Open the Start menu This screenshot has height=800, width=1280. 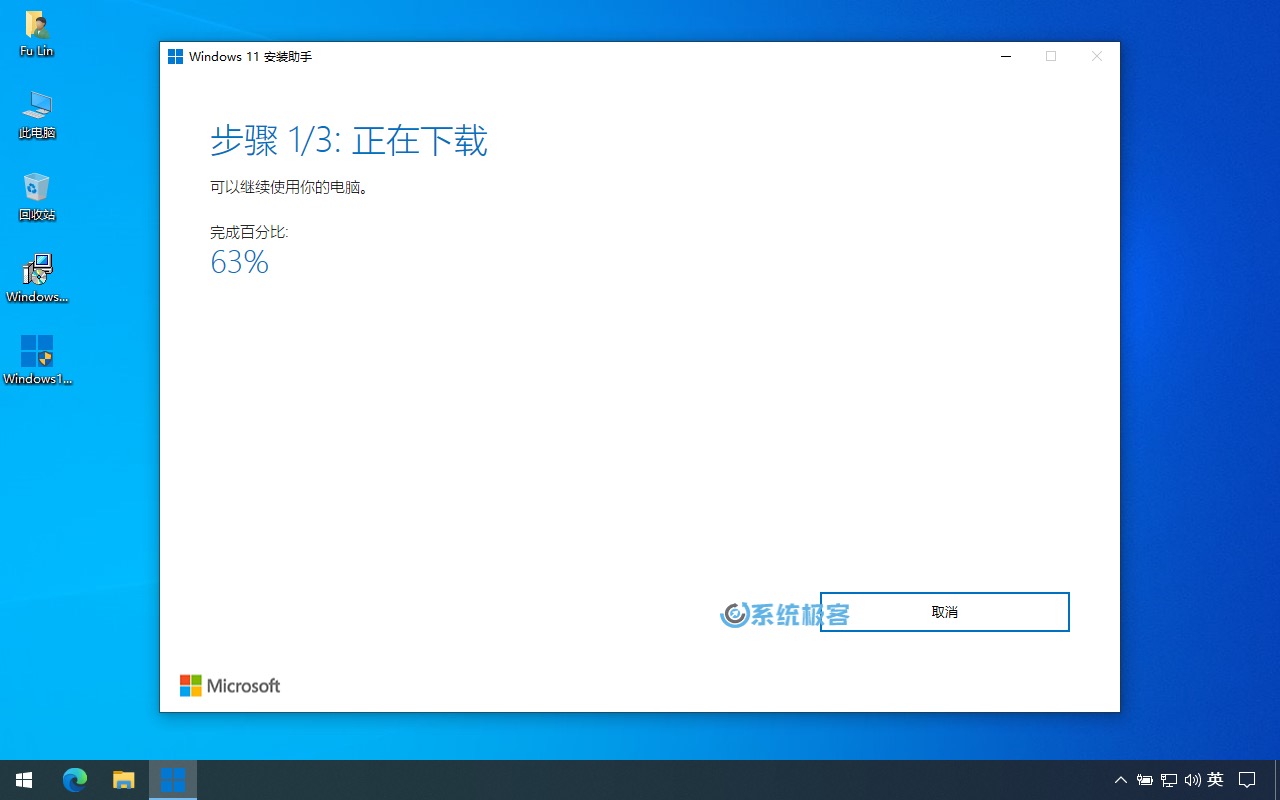tap(24, 780)
